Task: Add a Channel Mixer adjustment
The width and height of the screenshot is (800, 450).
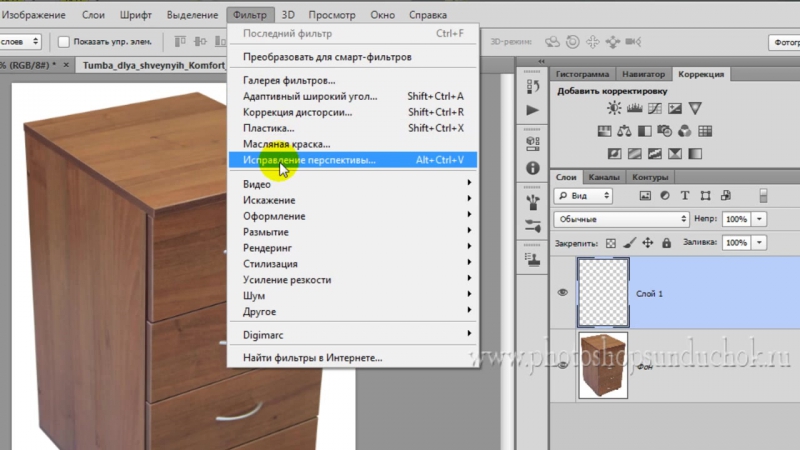Action: coord(685,131)
